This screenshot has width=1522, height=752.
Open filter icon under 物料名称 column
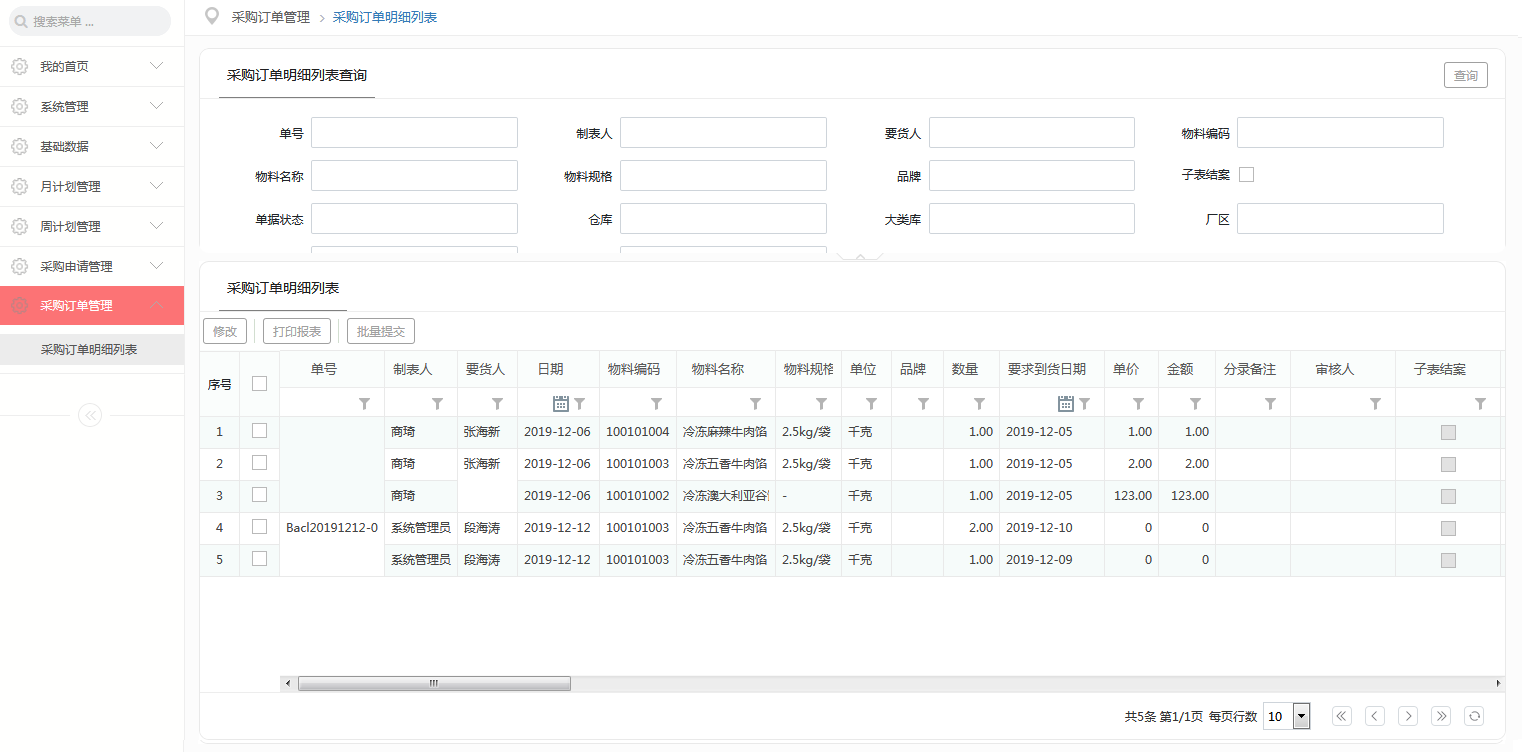[x=755, y=403]
